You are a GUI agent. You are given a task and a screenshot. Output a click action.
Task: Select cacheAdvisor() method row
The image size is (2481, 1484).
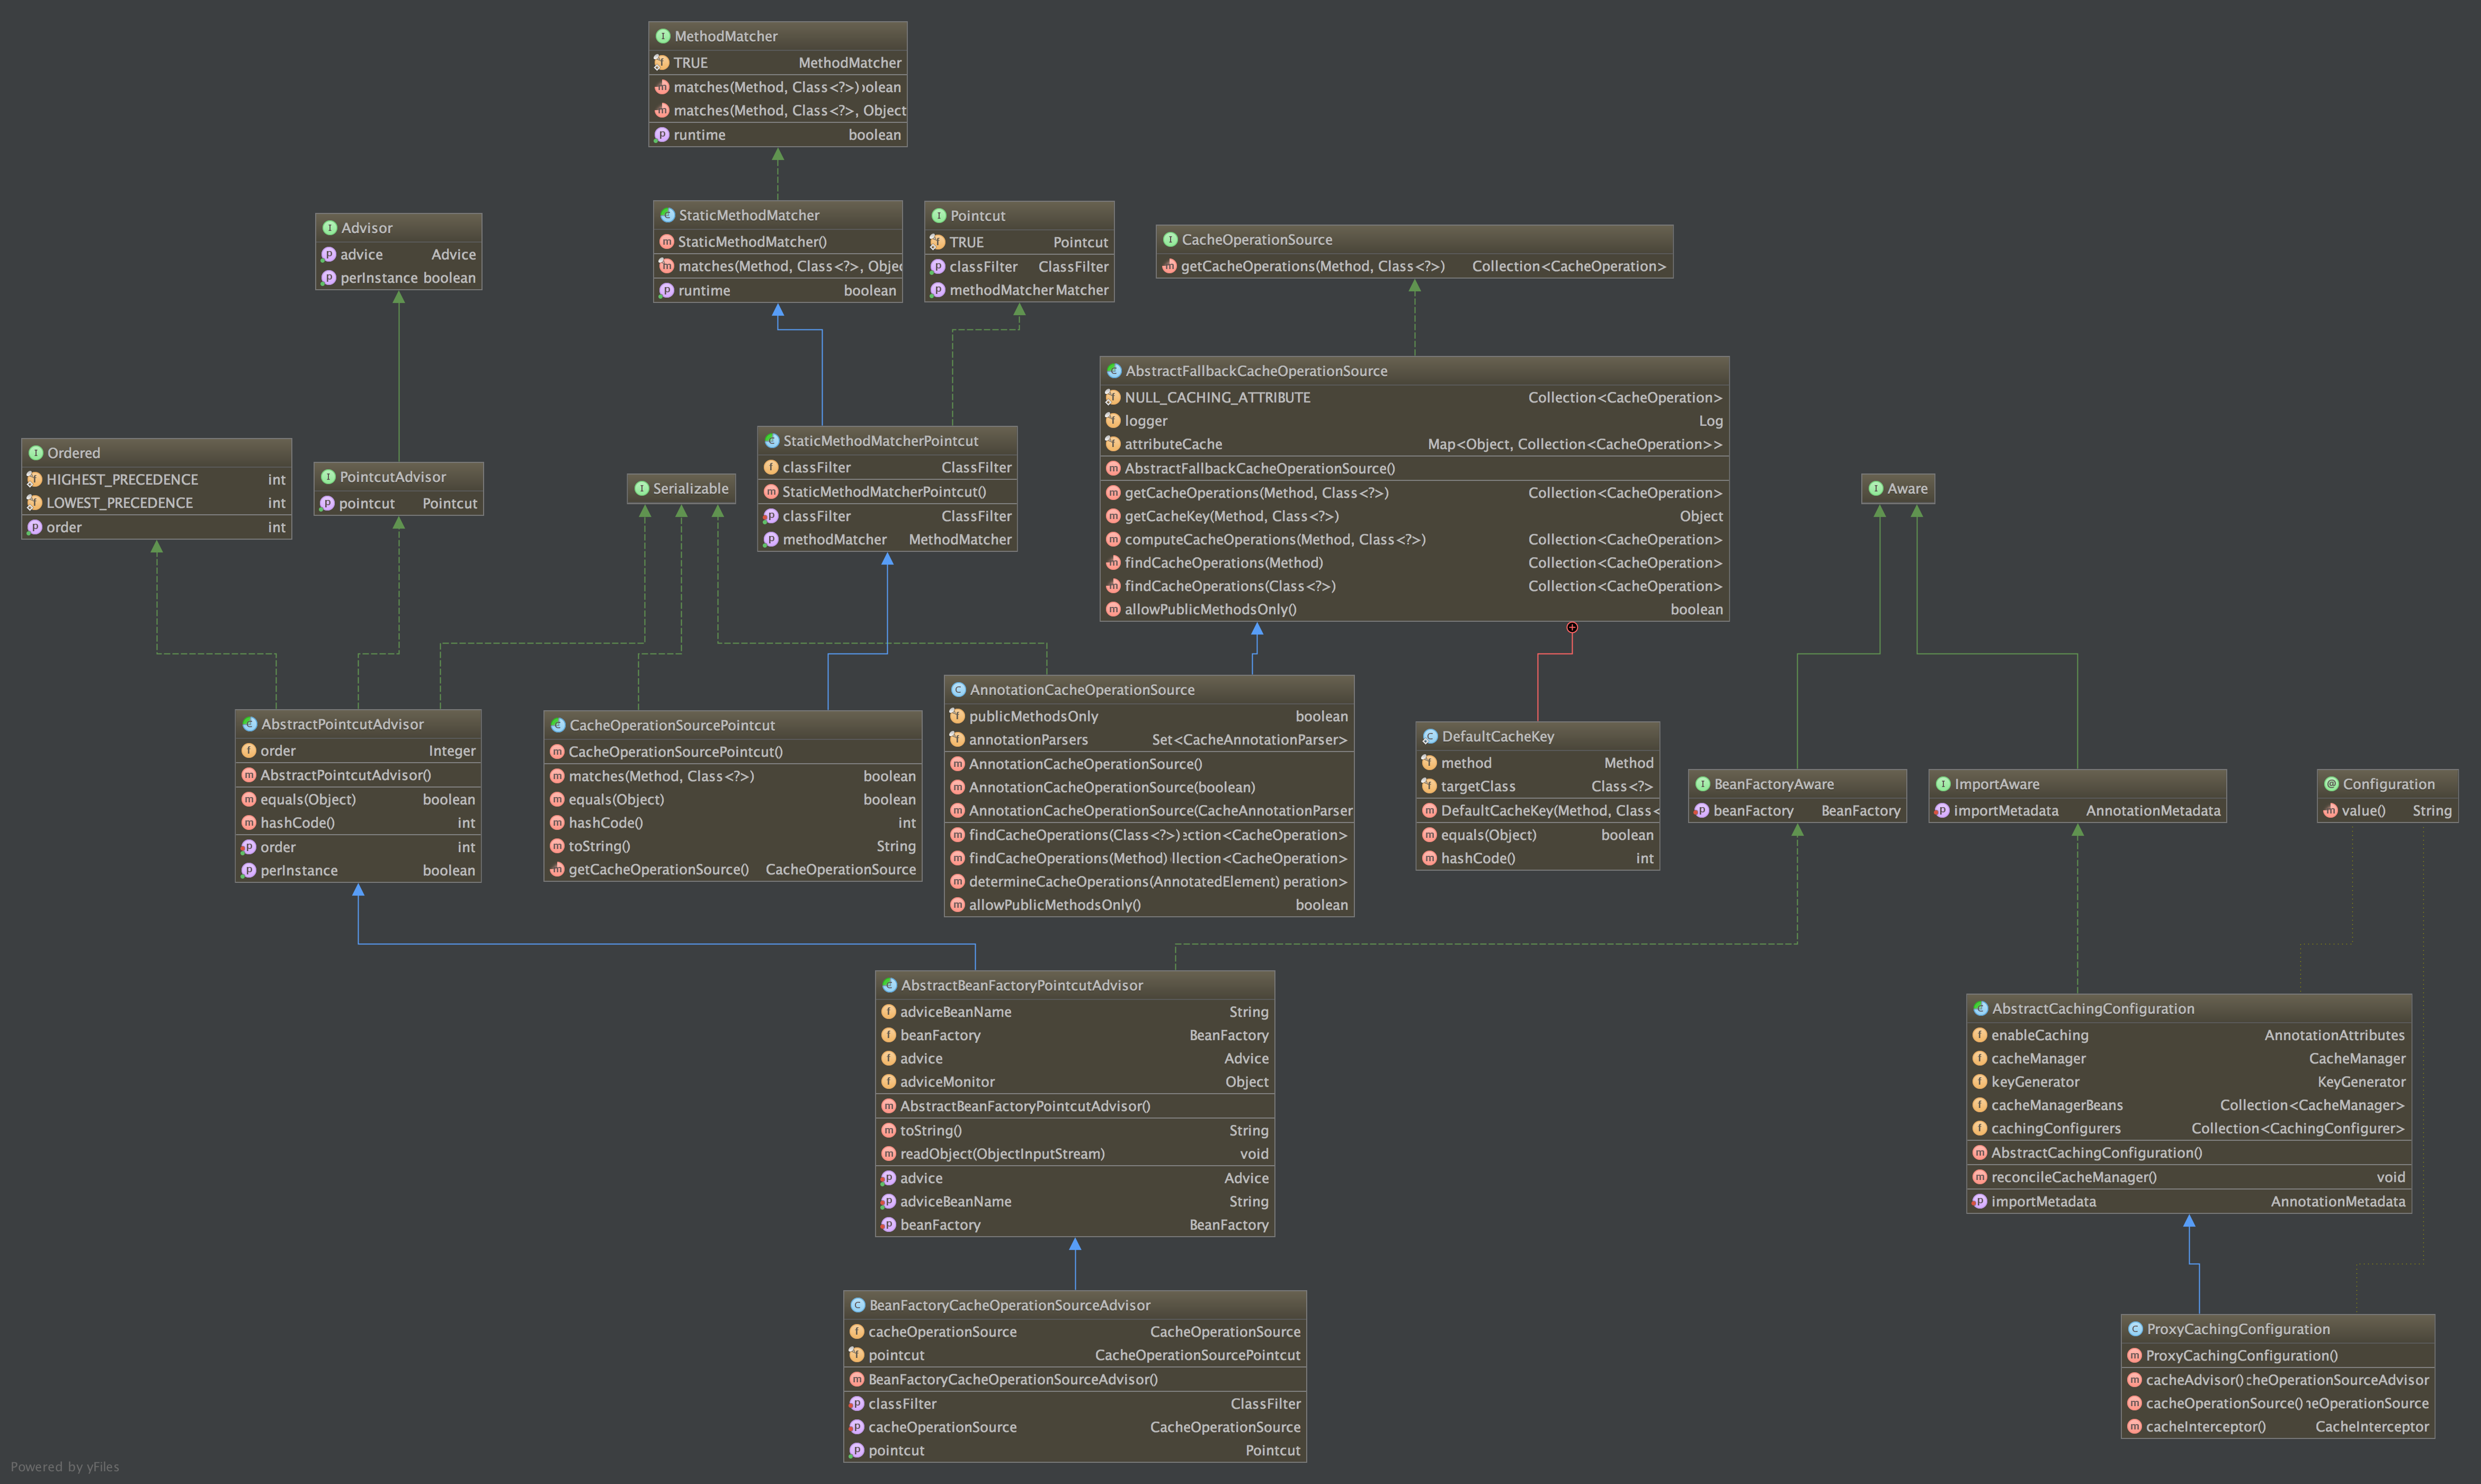point(2277,1380)
